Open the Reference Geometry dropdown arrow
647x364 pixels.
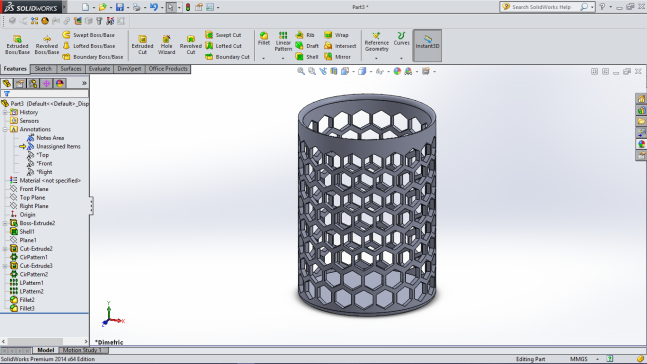pos(376,59)
